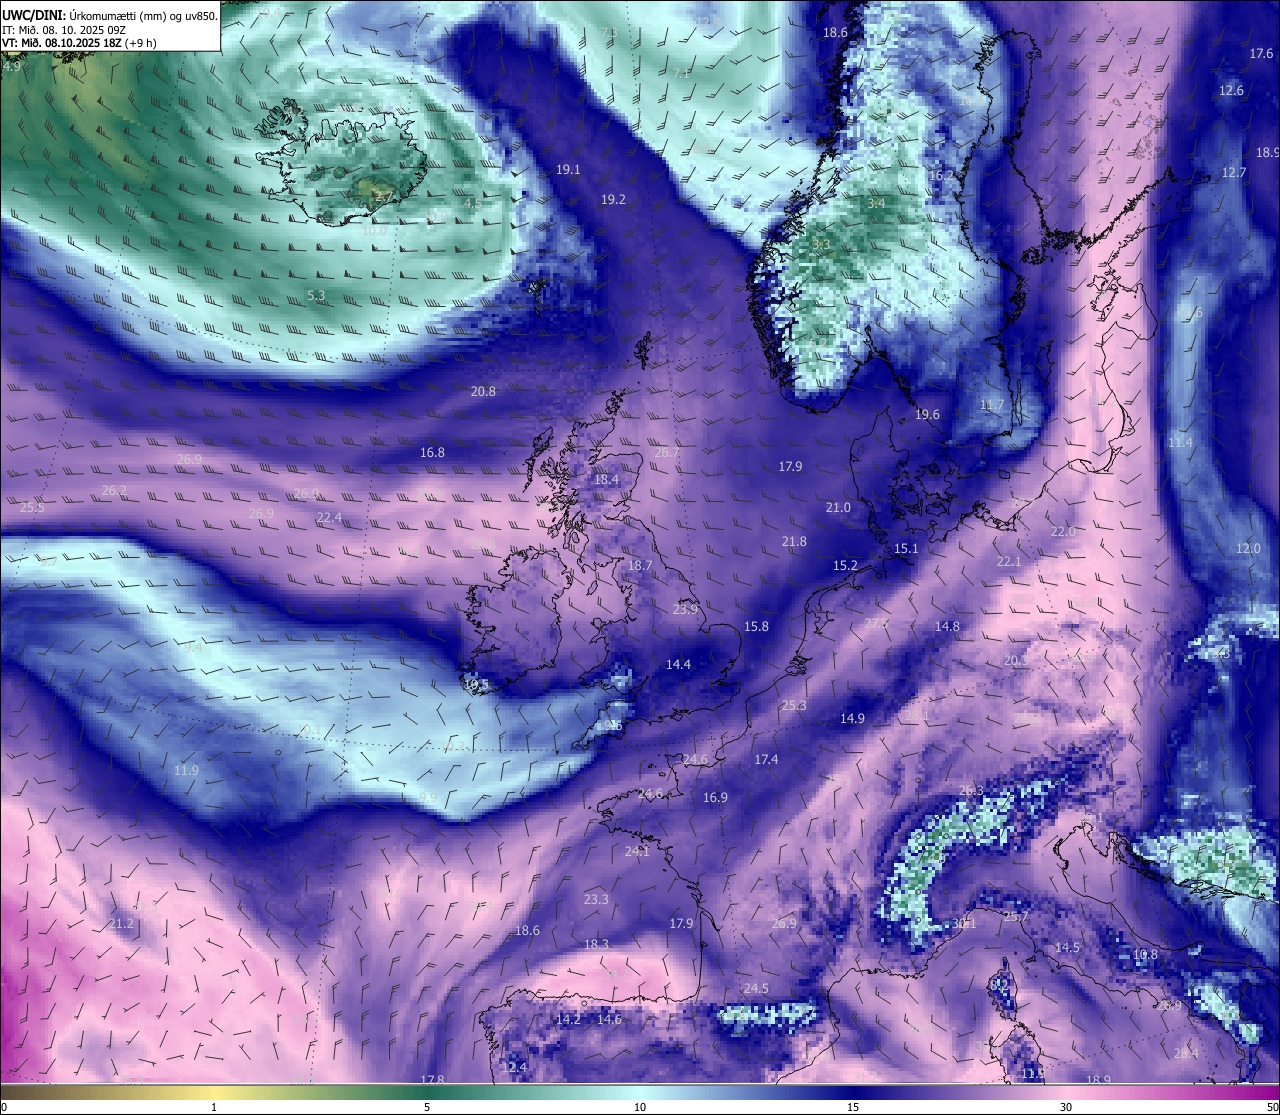Click the 19.6 value label
Viewport: 1280px width, 1115px height.
pos(927,415)
